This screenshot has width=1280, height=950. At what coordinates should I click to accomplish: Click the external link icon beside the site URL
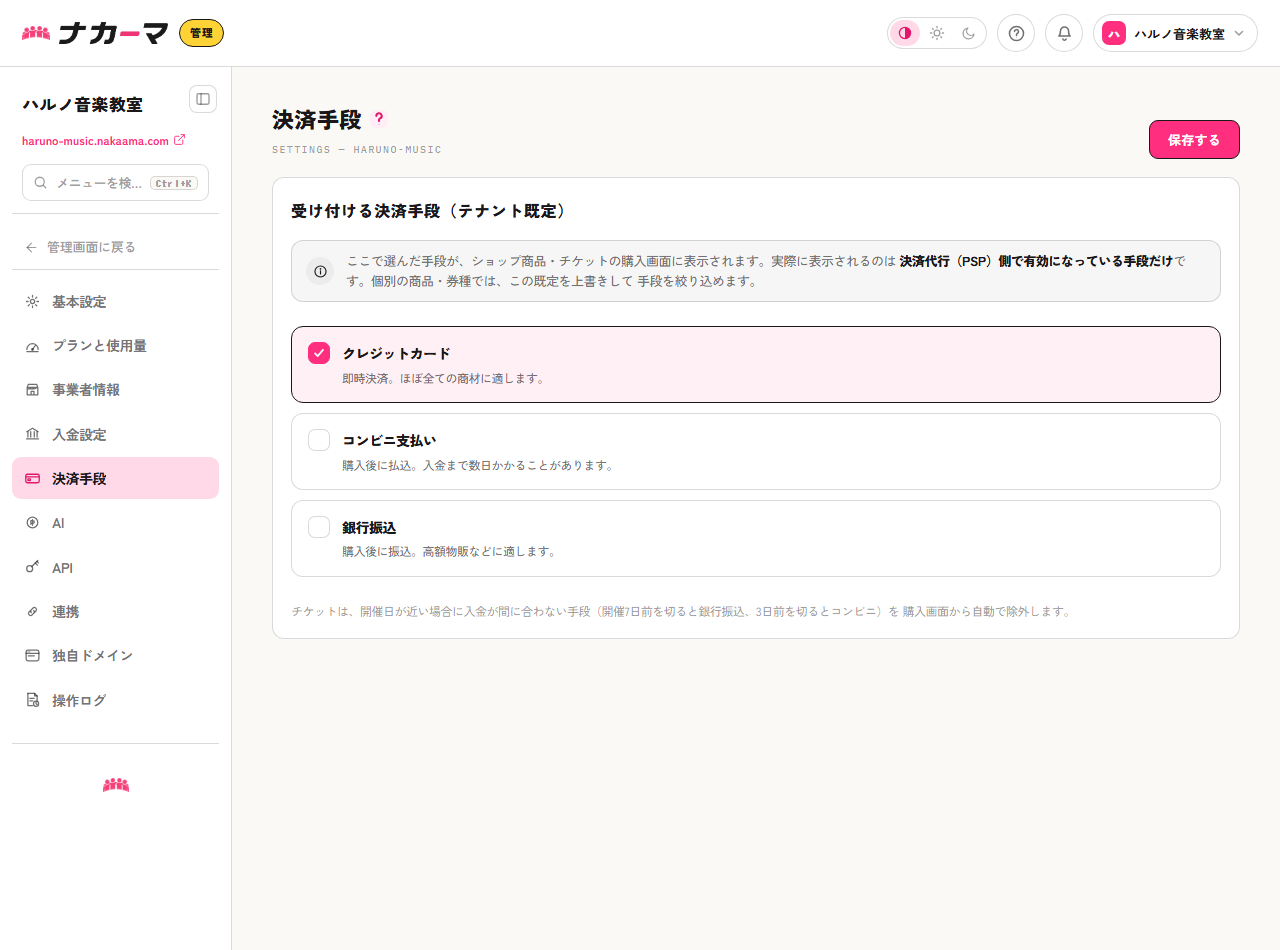tap(180, 140)
